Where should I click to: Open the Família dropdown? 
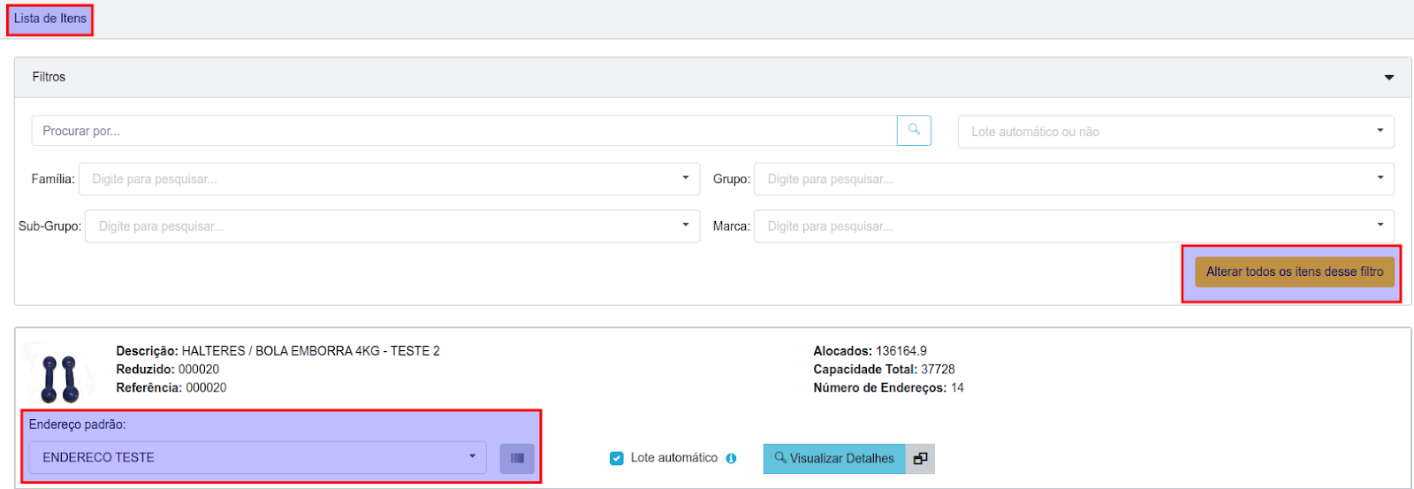[x=390, y=179]
